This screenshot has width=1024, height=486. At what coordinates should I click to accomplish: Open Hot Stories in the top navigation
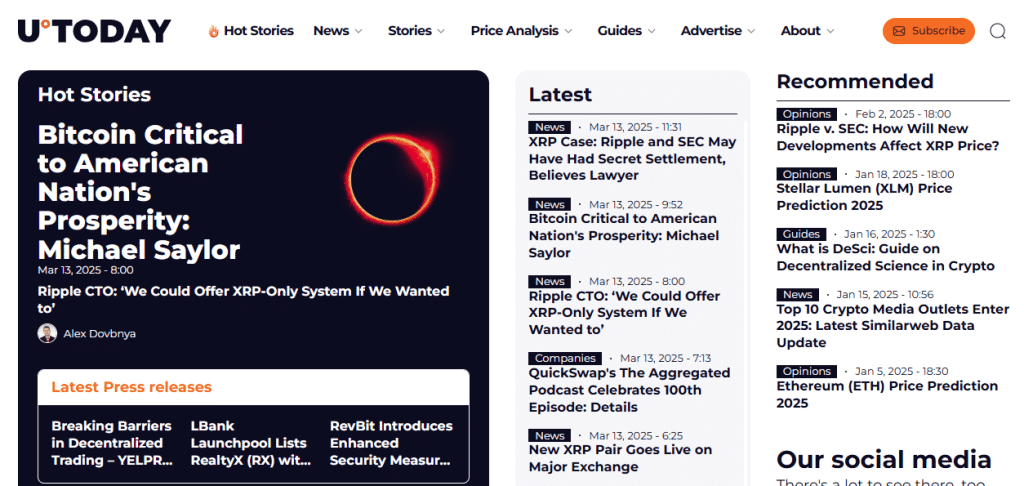(x=259, y=31)
